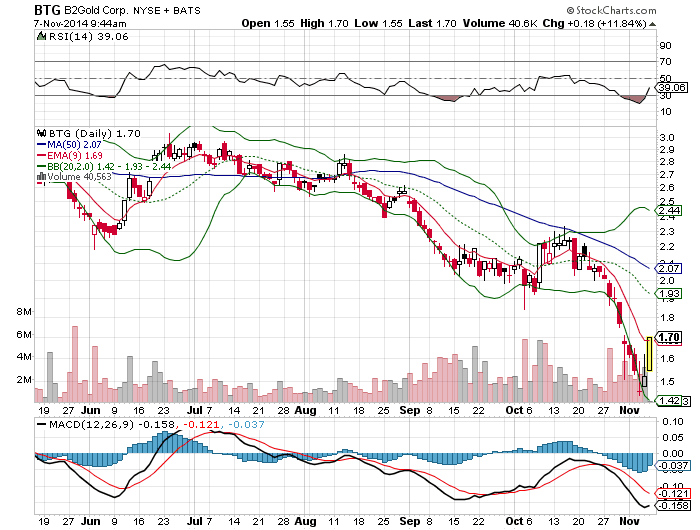Click the 7-Nov-2014 9:44am timestamp
Image resolution: width=700 pixels, height=530 pixels.
[80, 24]
